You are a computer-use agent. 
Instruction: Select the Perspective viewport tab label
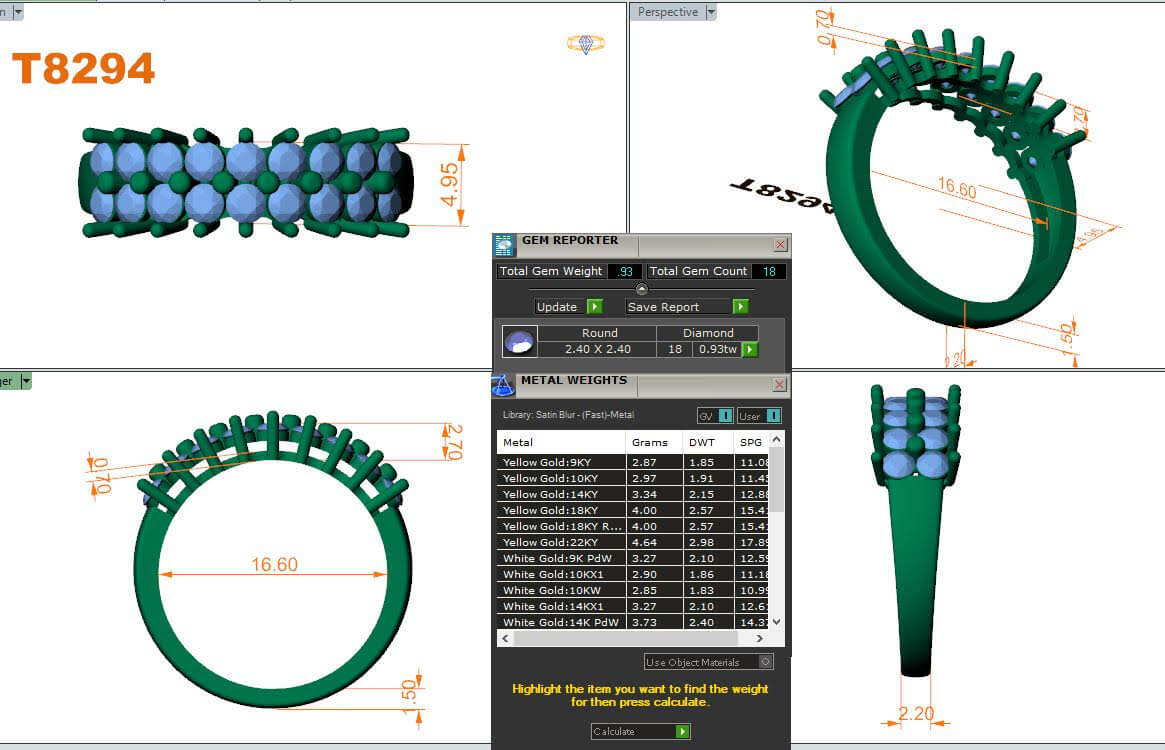(667, 12)
